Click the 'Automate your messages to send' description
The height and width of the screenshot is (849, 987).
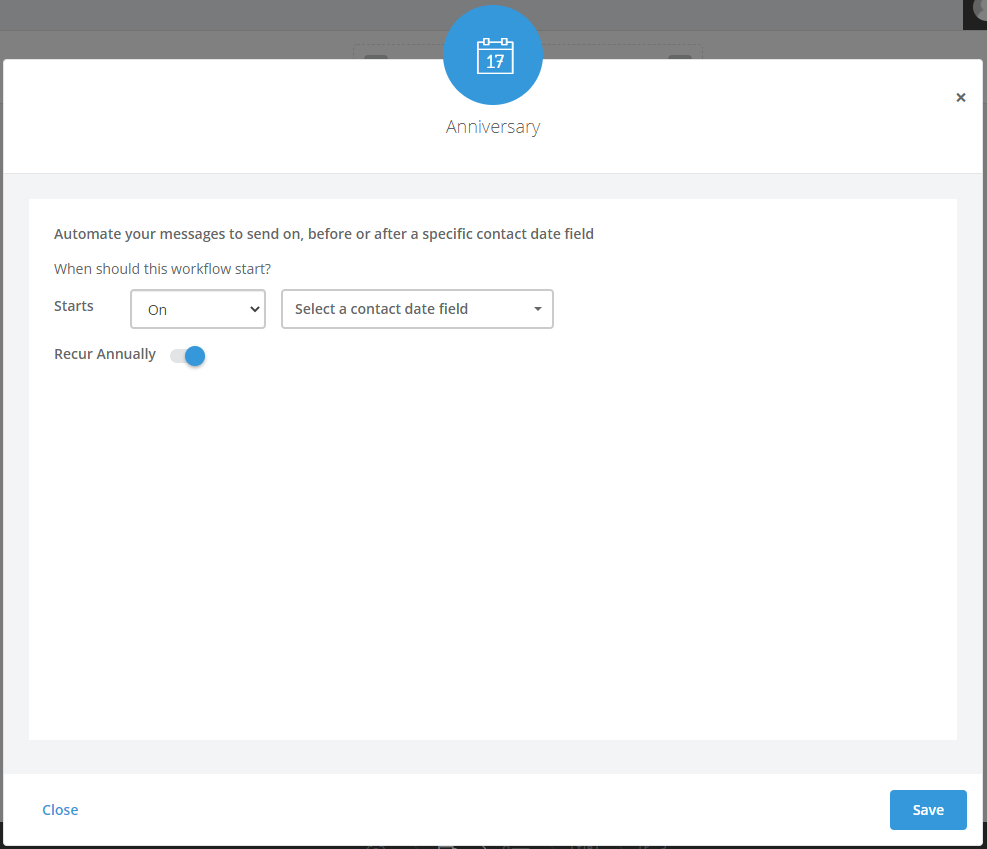pos(324,234)
